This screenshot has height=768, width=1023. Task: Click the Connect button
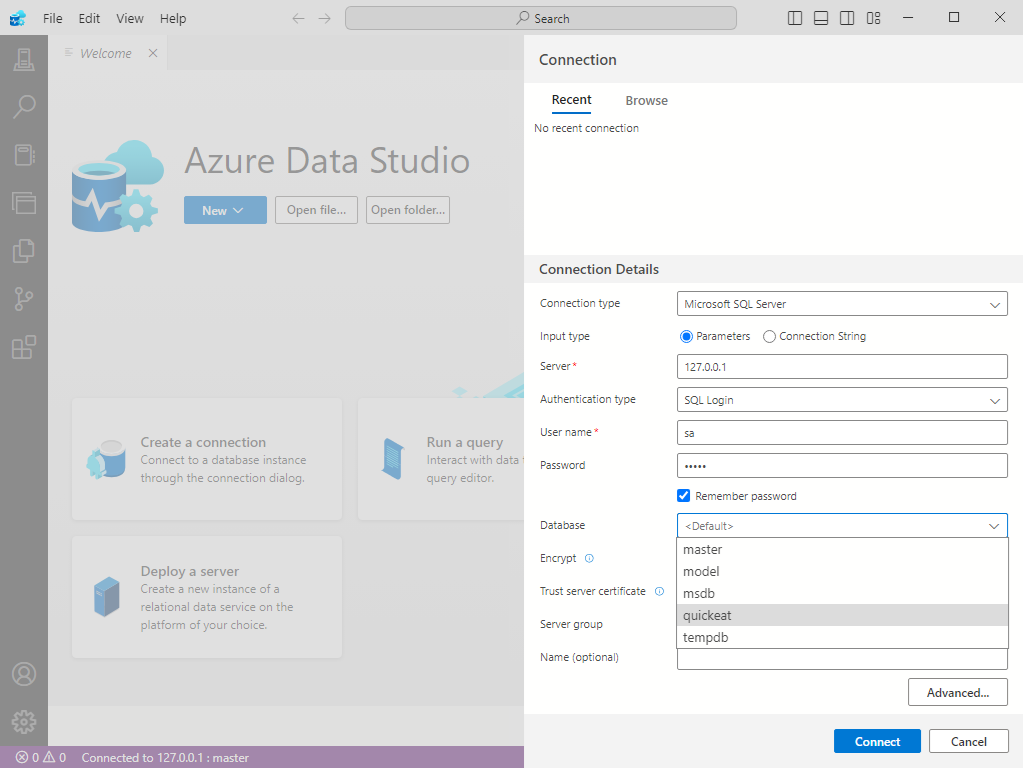pos(877,741)
